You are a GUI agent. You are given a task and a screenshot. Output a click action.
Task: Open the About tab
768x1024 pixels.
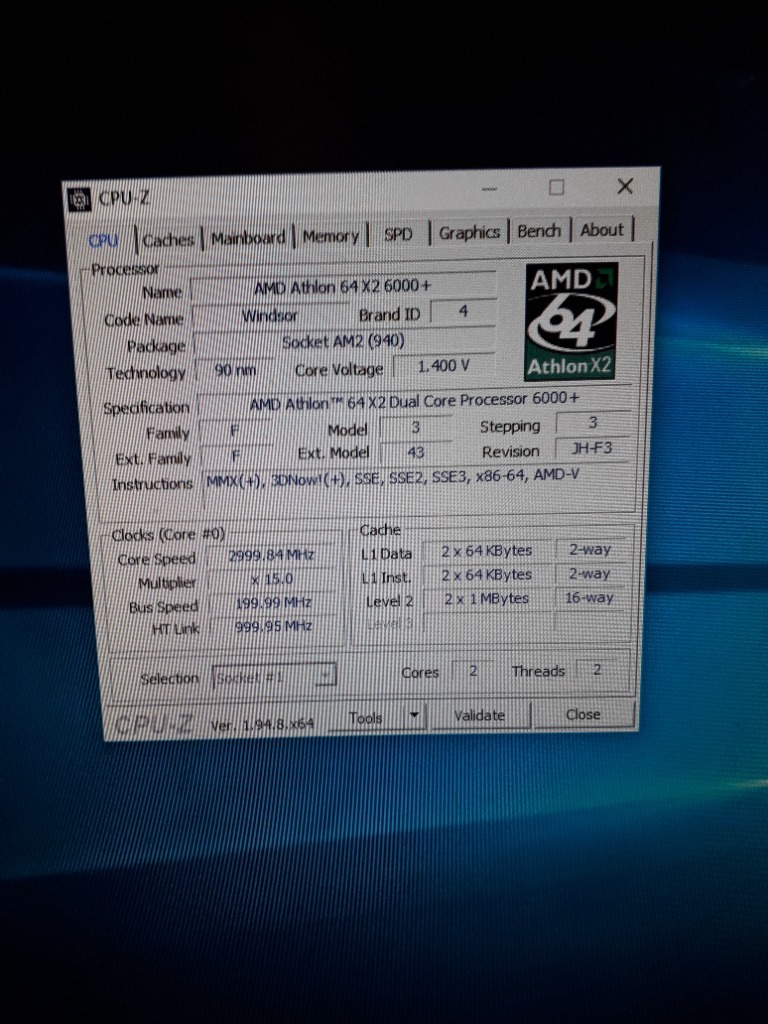[601, 229]
